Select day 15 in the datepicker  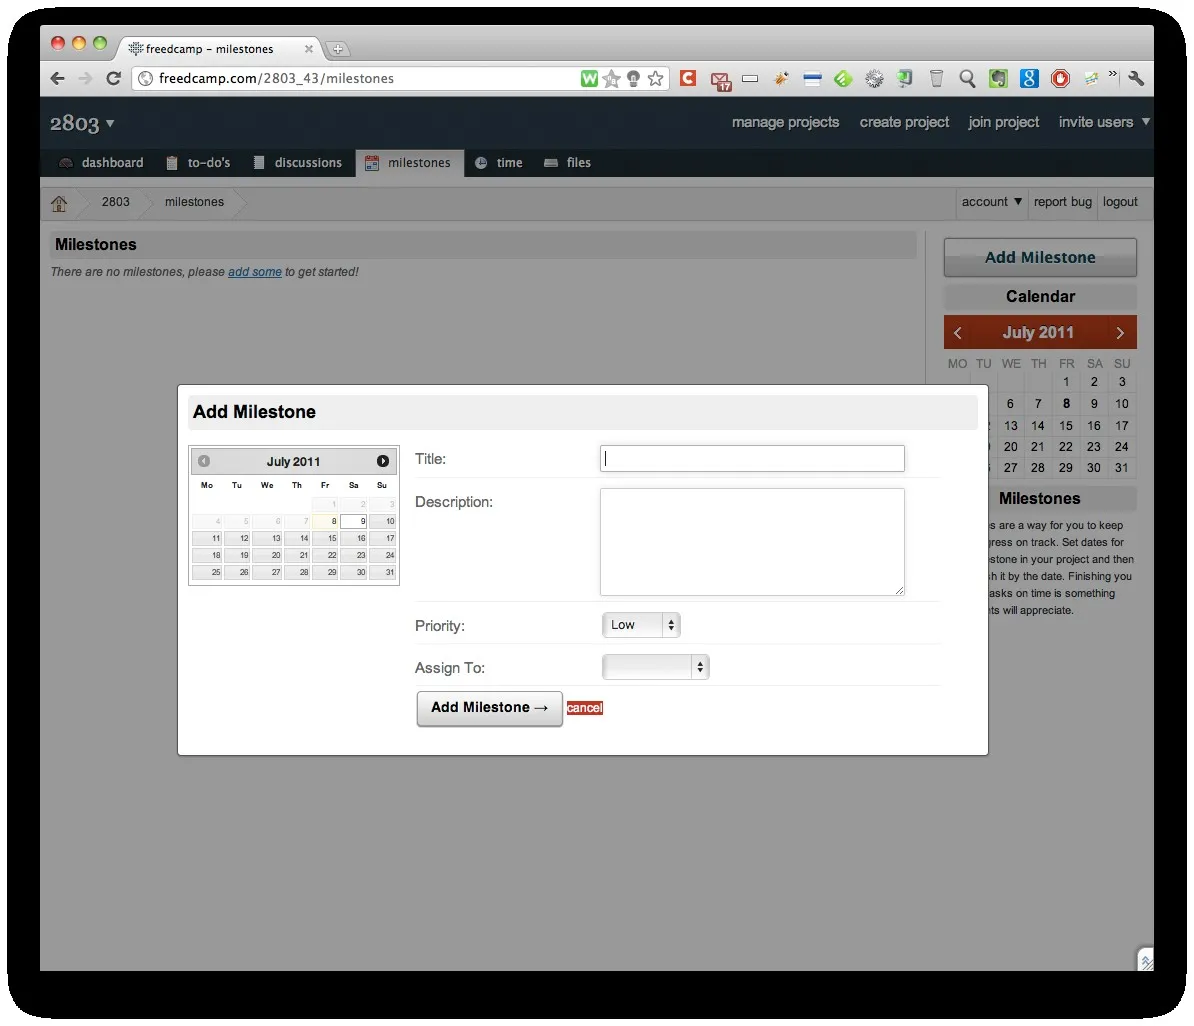(325, 538)
